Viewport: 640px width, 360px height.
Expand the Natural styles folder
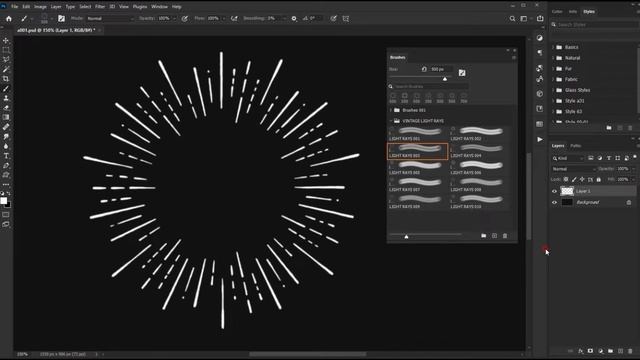click(x=553, y=58)
